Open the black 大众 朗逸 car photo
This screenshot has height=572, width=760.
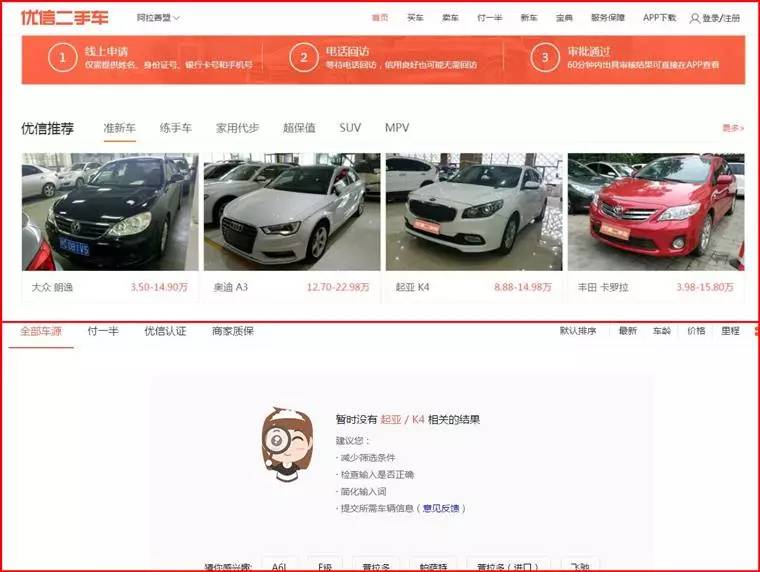coord(110,212)
